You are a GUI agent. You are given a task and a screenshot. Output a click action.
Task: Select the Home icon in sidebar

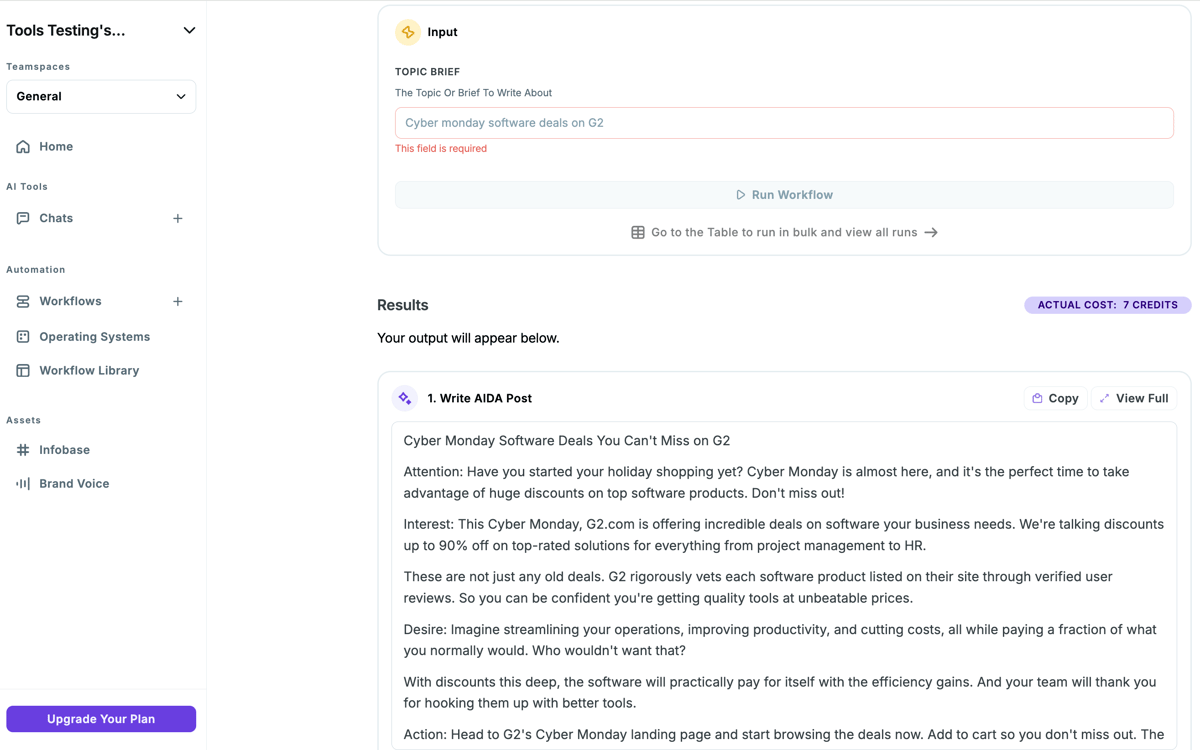click(x=22, y=146)
